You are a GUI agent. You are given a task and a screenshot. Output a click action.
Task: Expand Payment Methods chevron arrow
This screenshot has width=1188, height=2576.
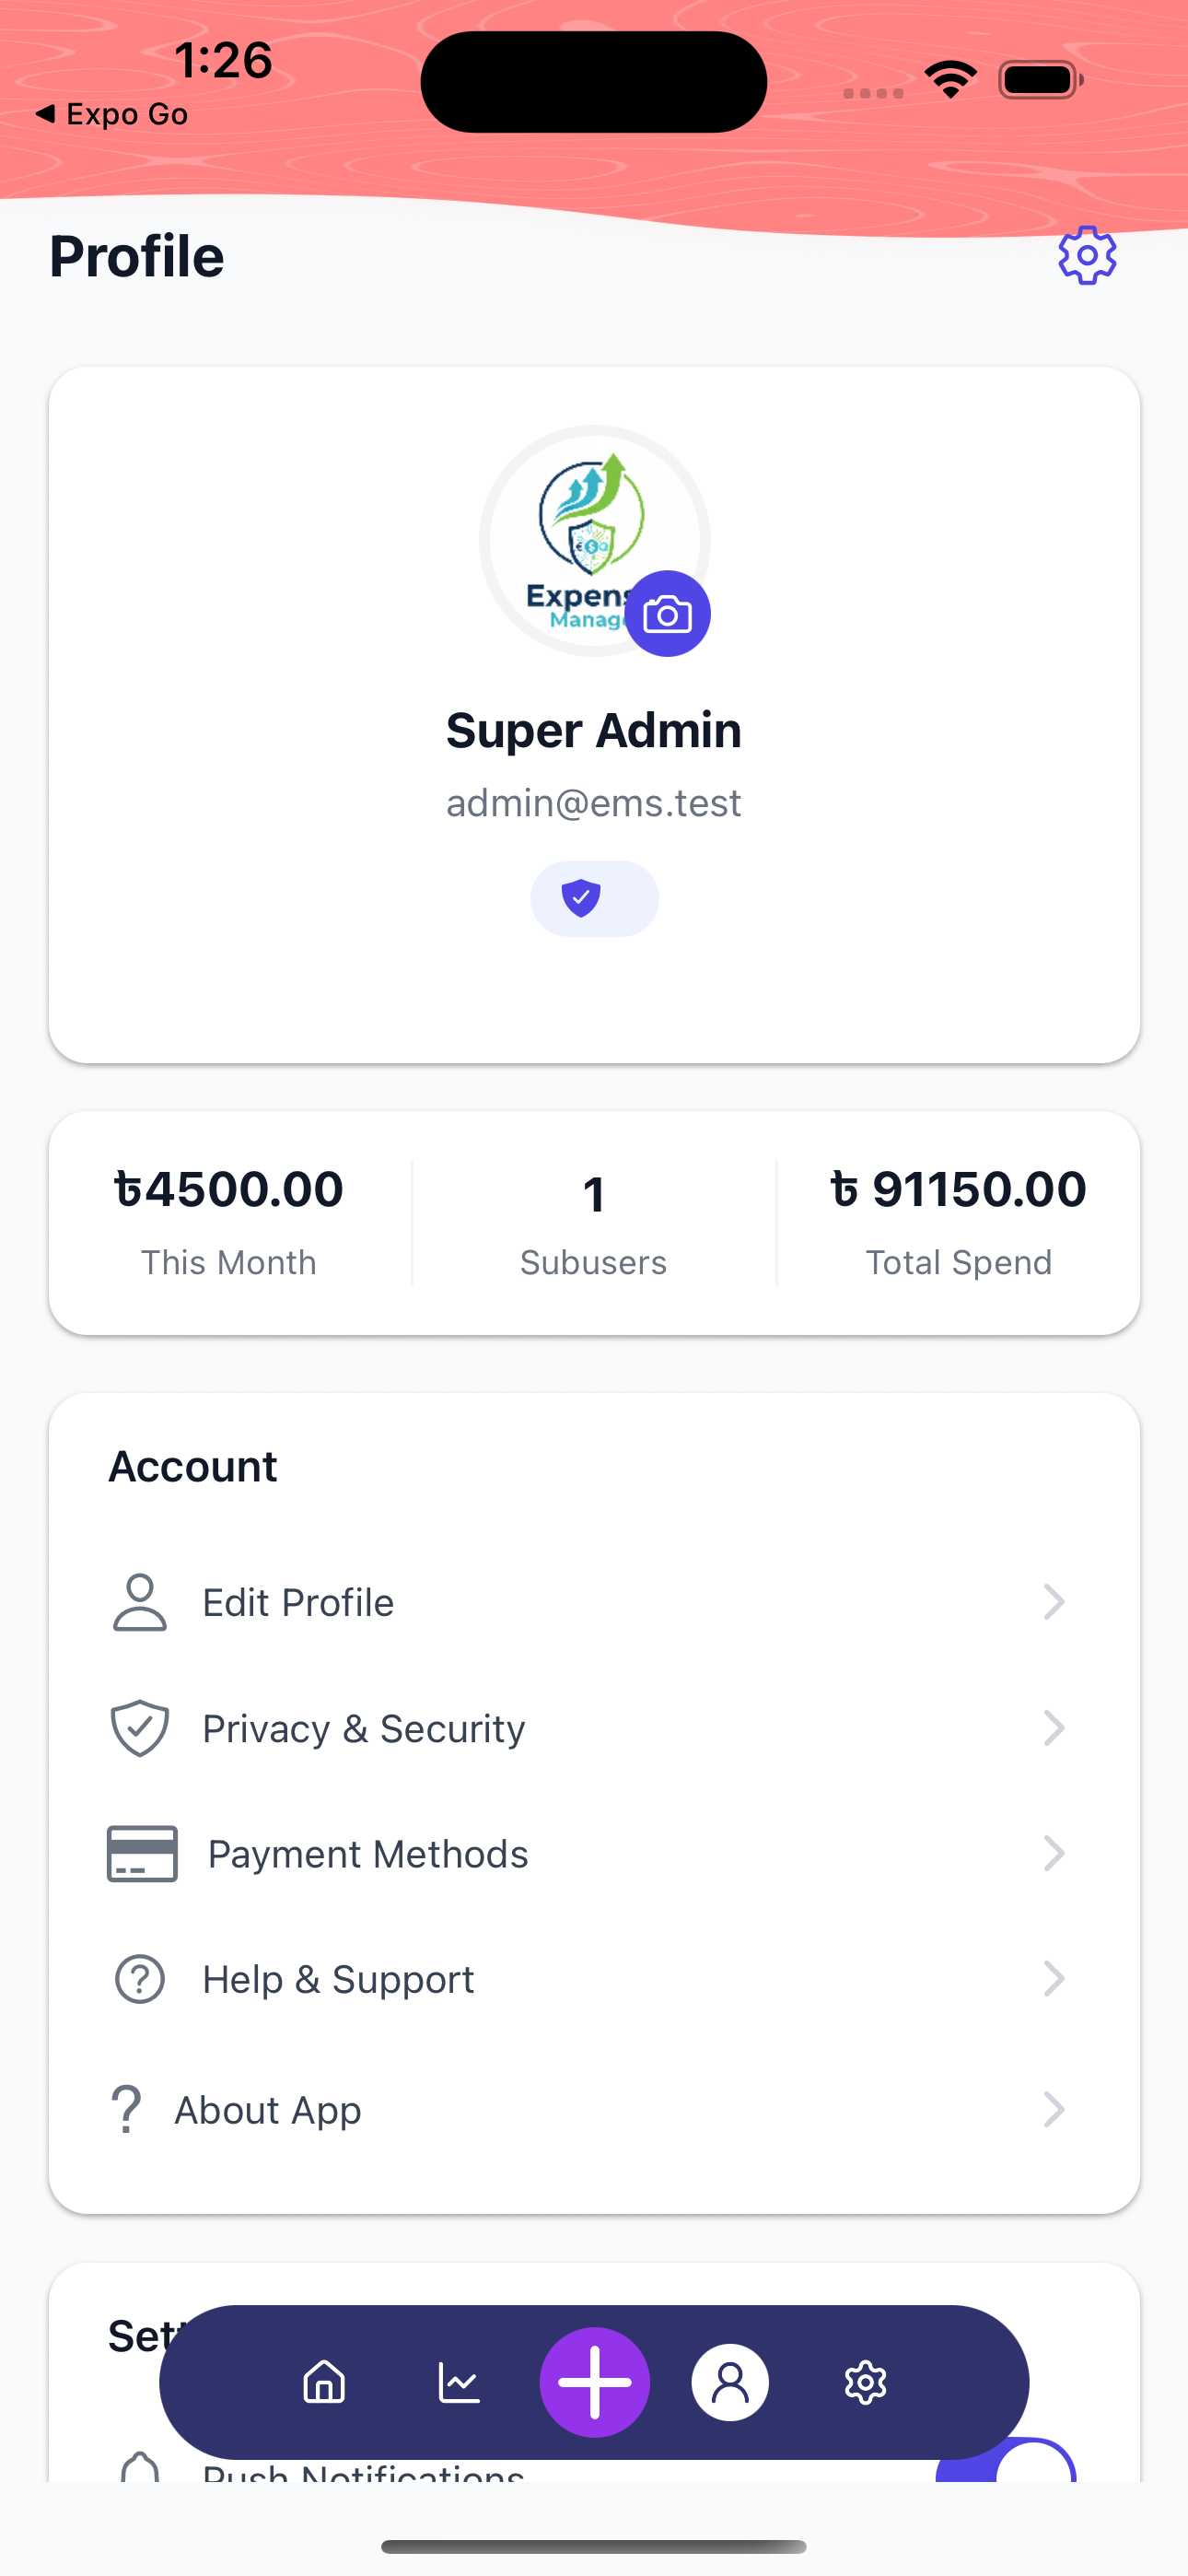pos(1053,1853)
